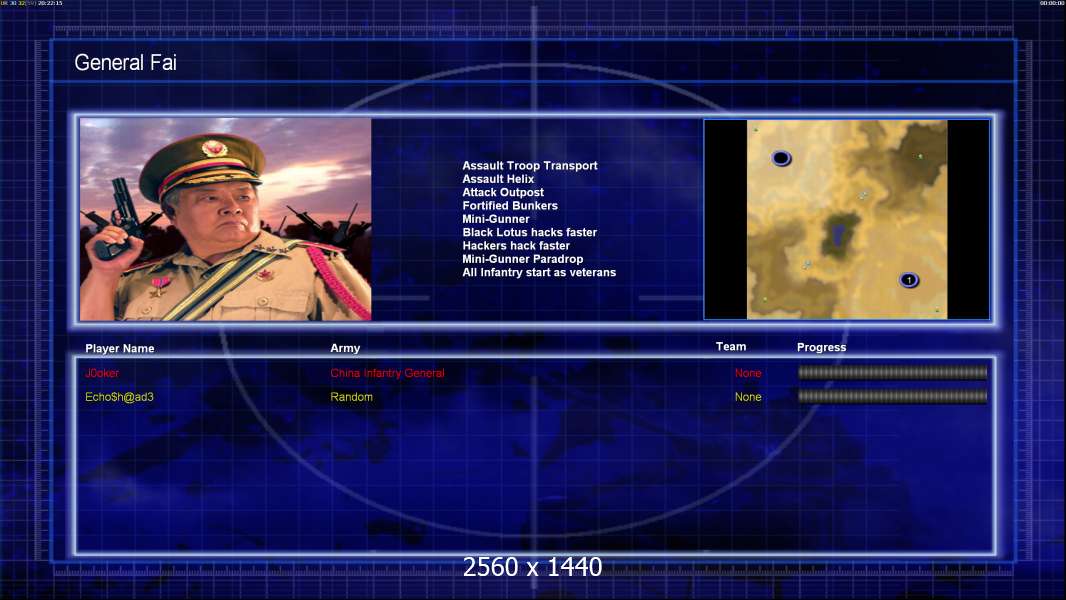Click the Attack Outpost ability text

click(503, 192)
